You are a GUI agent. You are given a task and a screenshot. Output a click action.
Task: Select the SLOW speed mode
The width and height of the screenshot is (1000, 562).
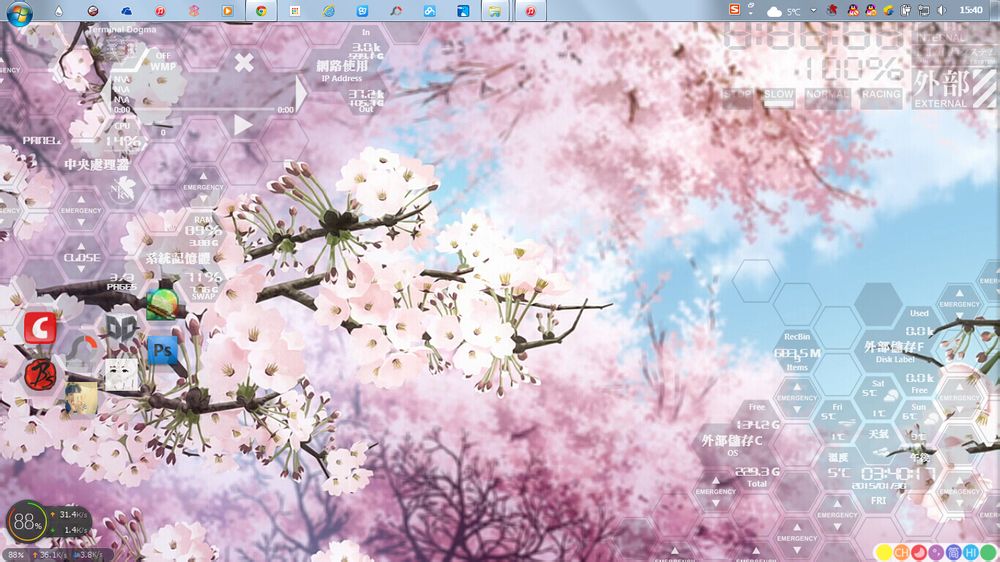[778, 96]
